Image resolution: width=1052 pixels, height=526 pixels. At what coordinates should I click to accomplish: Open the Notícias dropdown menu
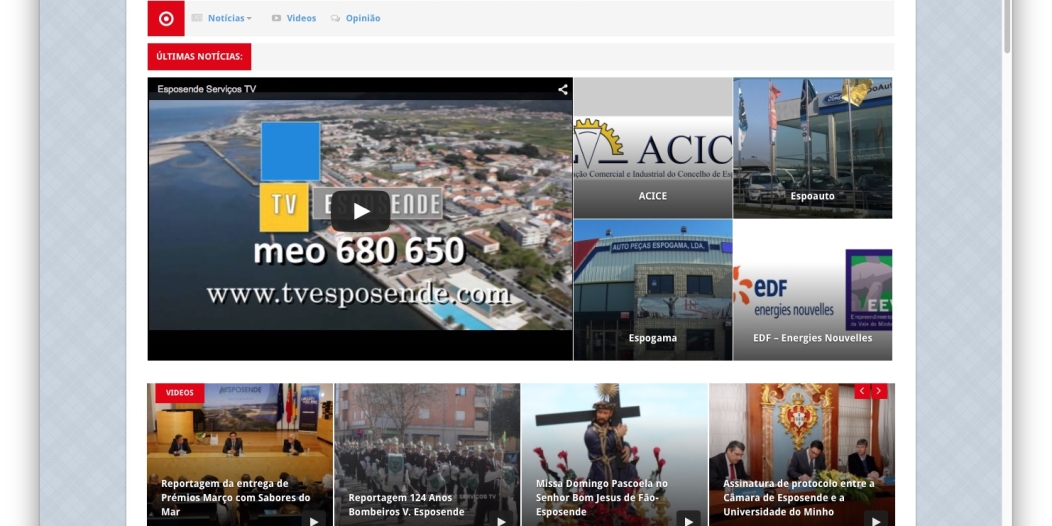point(229,18)
